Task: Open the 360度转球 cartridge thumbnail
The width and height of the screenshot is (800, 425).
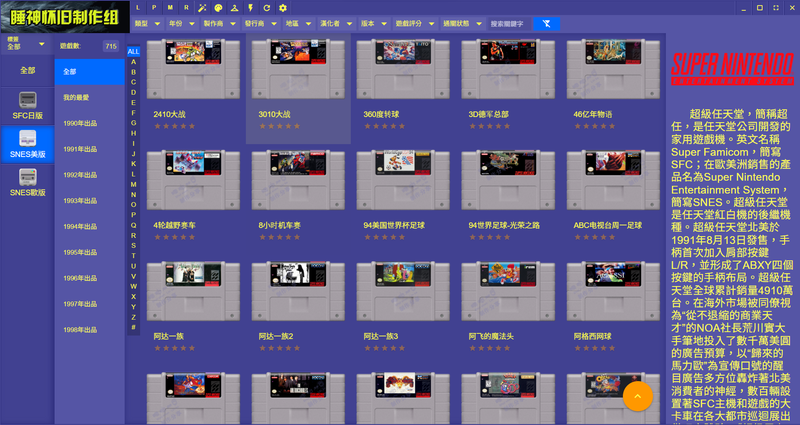Action: pos(403,69)
